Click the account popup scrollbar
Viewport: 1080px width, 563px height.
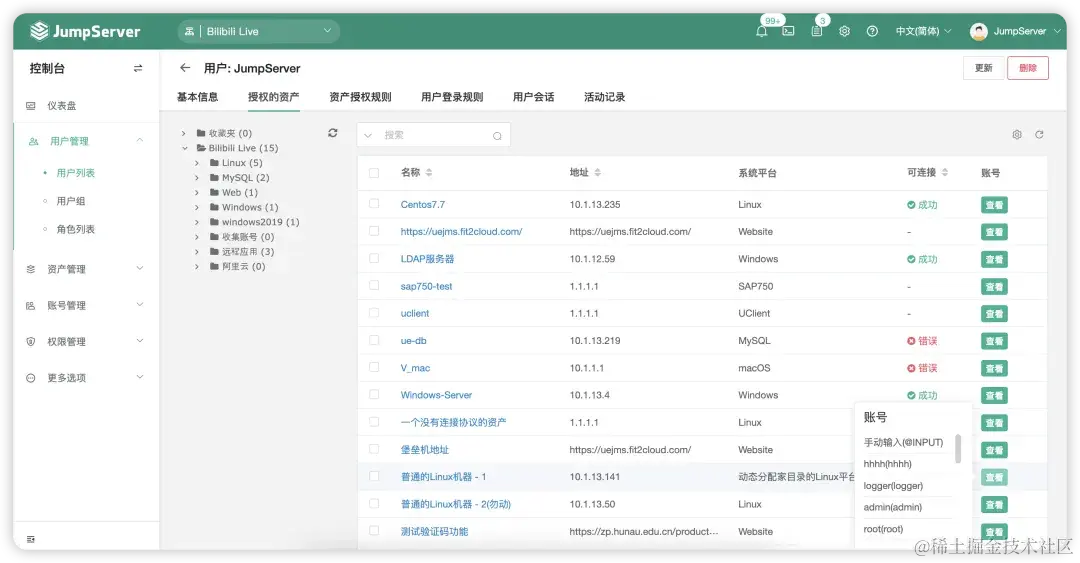click(x=958, y=449)
